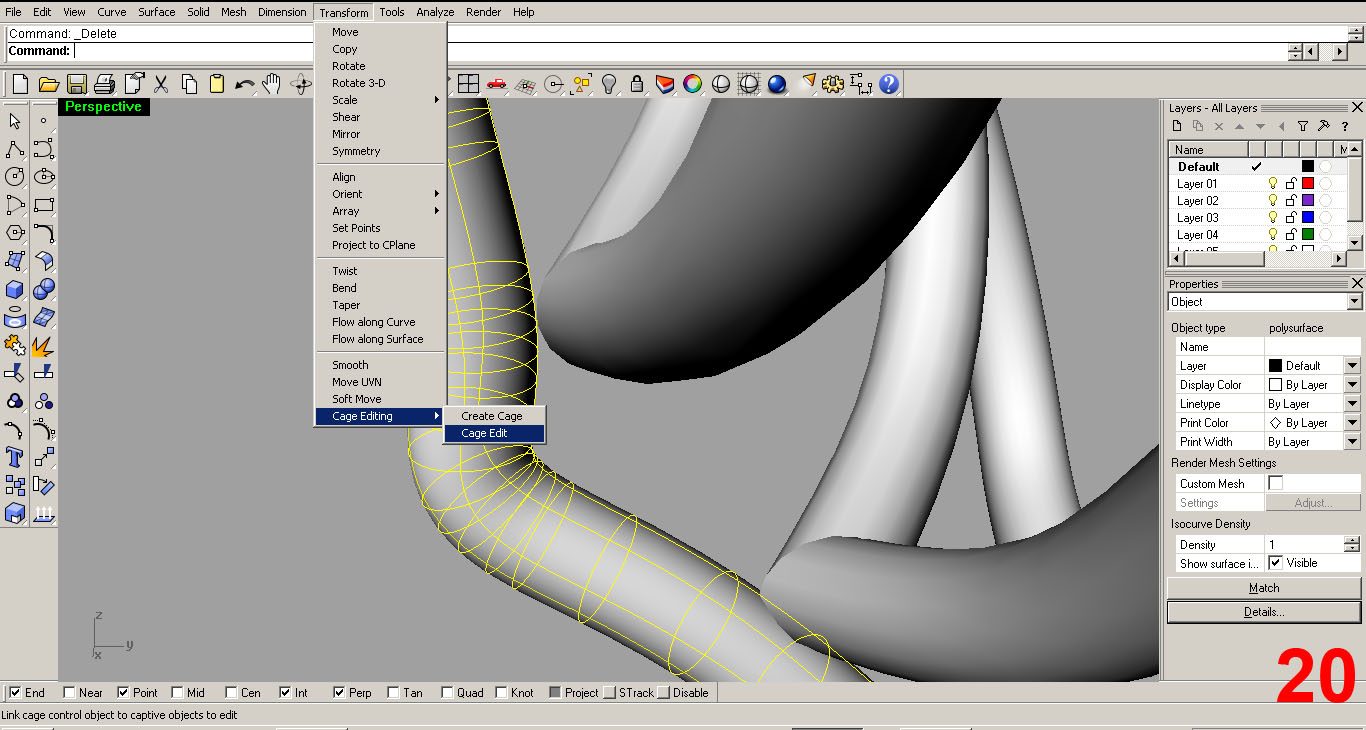1366x730 pixels.
Task: Open the Layer dropdown arrow in Properties
Action: (1352, 366)
